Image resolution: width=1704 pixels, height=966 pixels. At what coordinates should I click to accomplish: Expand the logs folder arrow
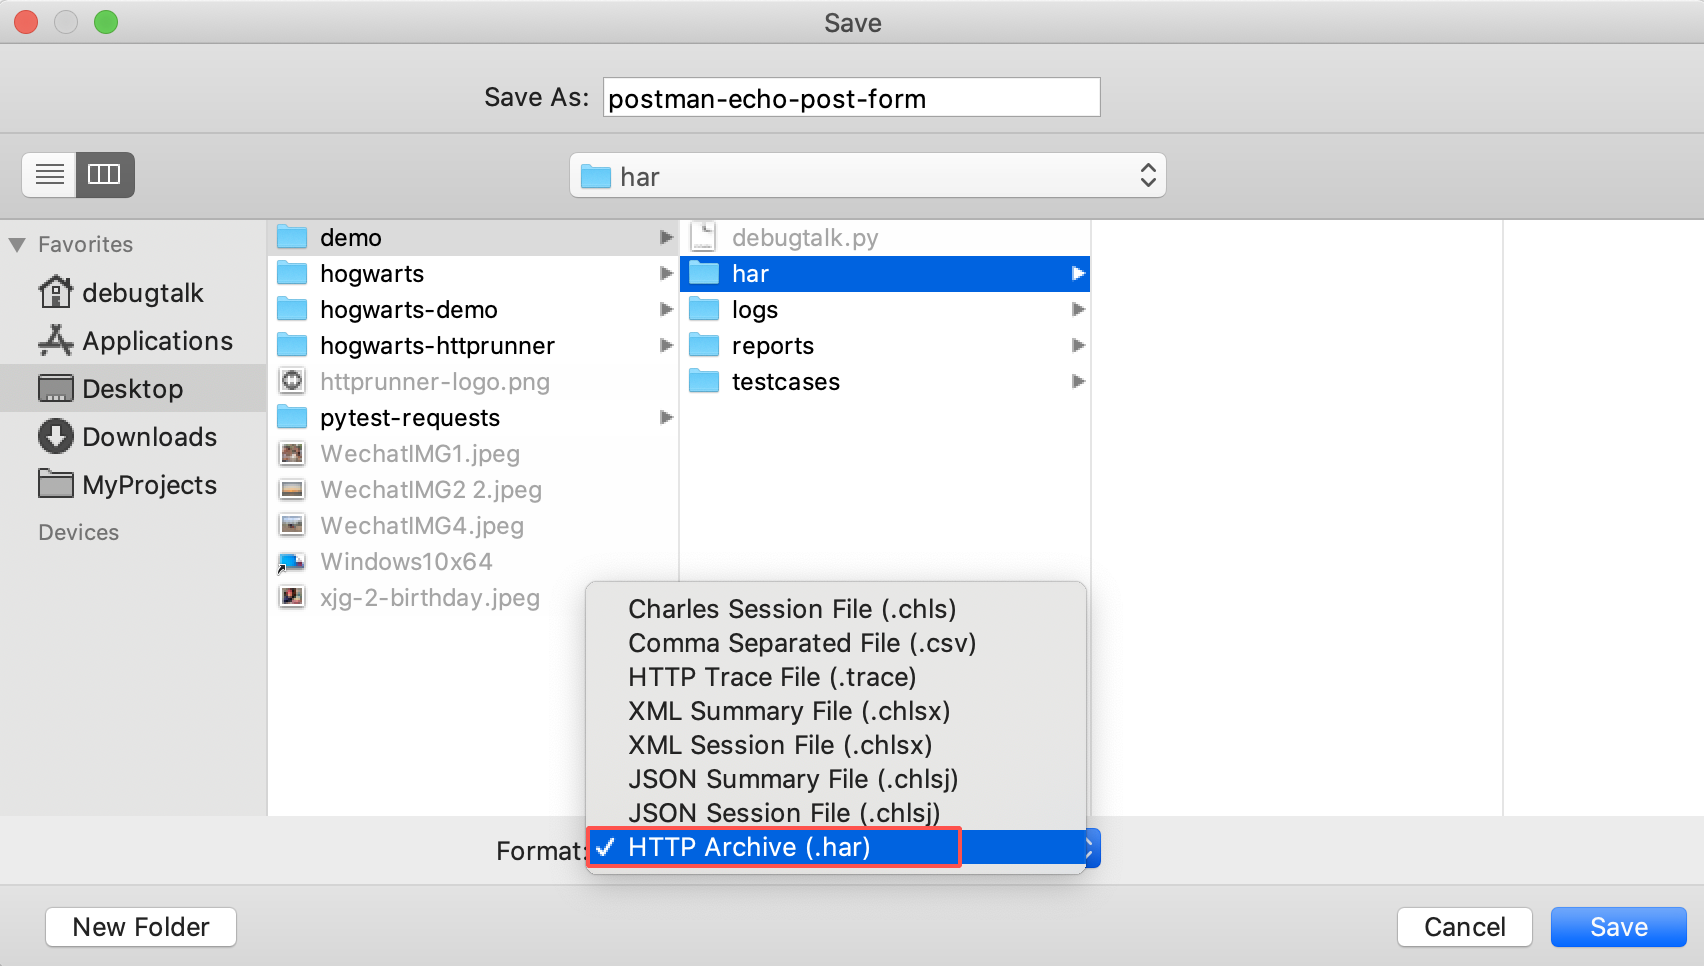click(x=1078, y=310)
